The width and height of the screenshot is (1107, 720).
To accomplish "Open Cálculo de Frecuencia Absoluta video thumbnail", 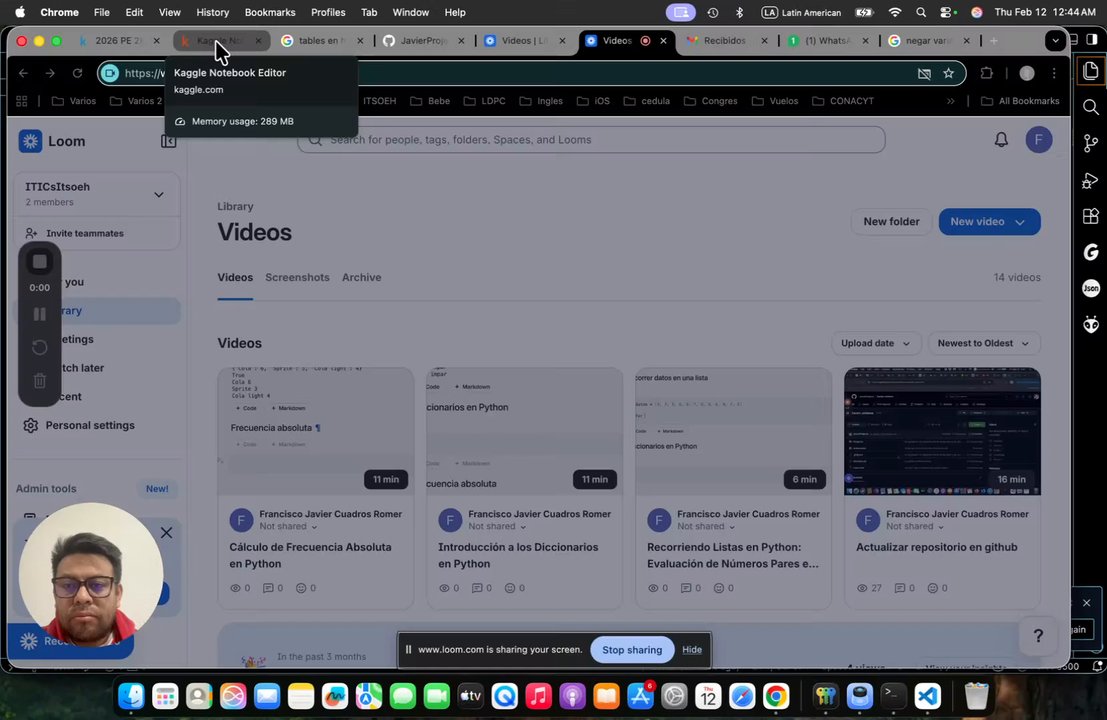I will point(316,431).
